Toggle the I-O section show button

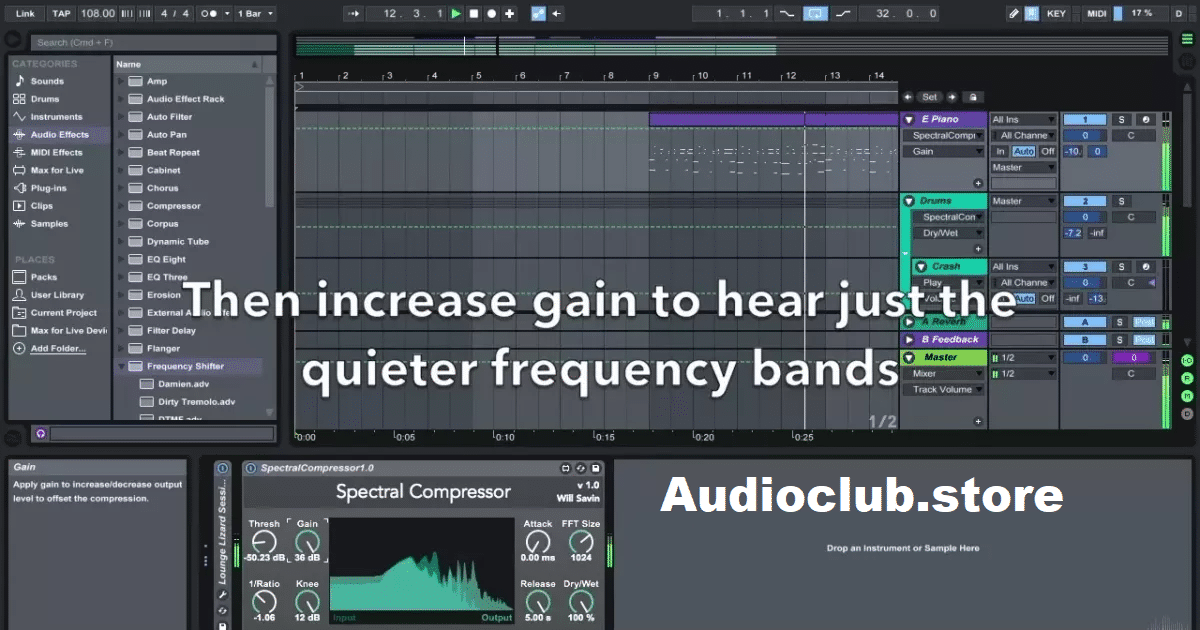click(x=1187, y=360)
